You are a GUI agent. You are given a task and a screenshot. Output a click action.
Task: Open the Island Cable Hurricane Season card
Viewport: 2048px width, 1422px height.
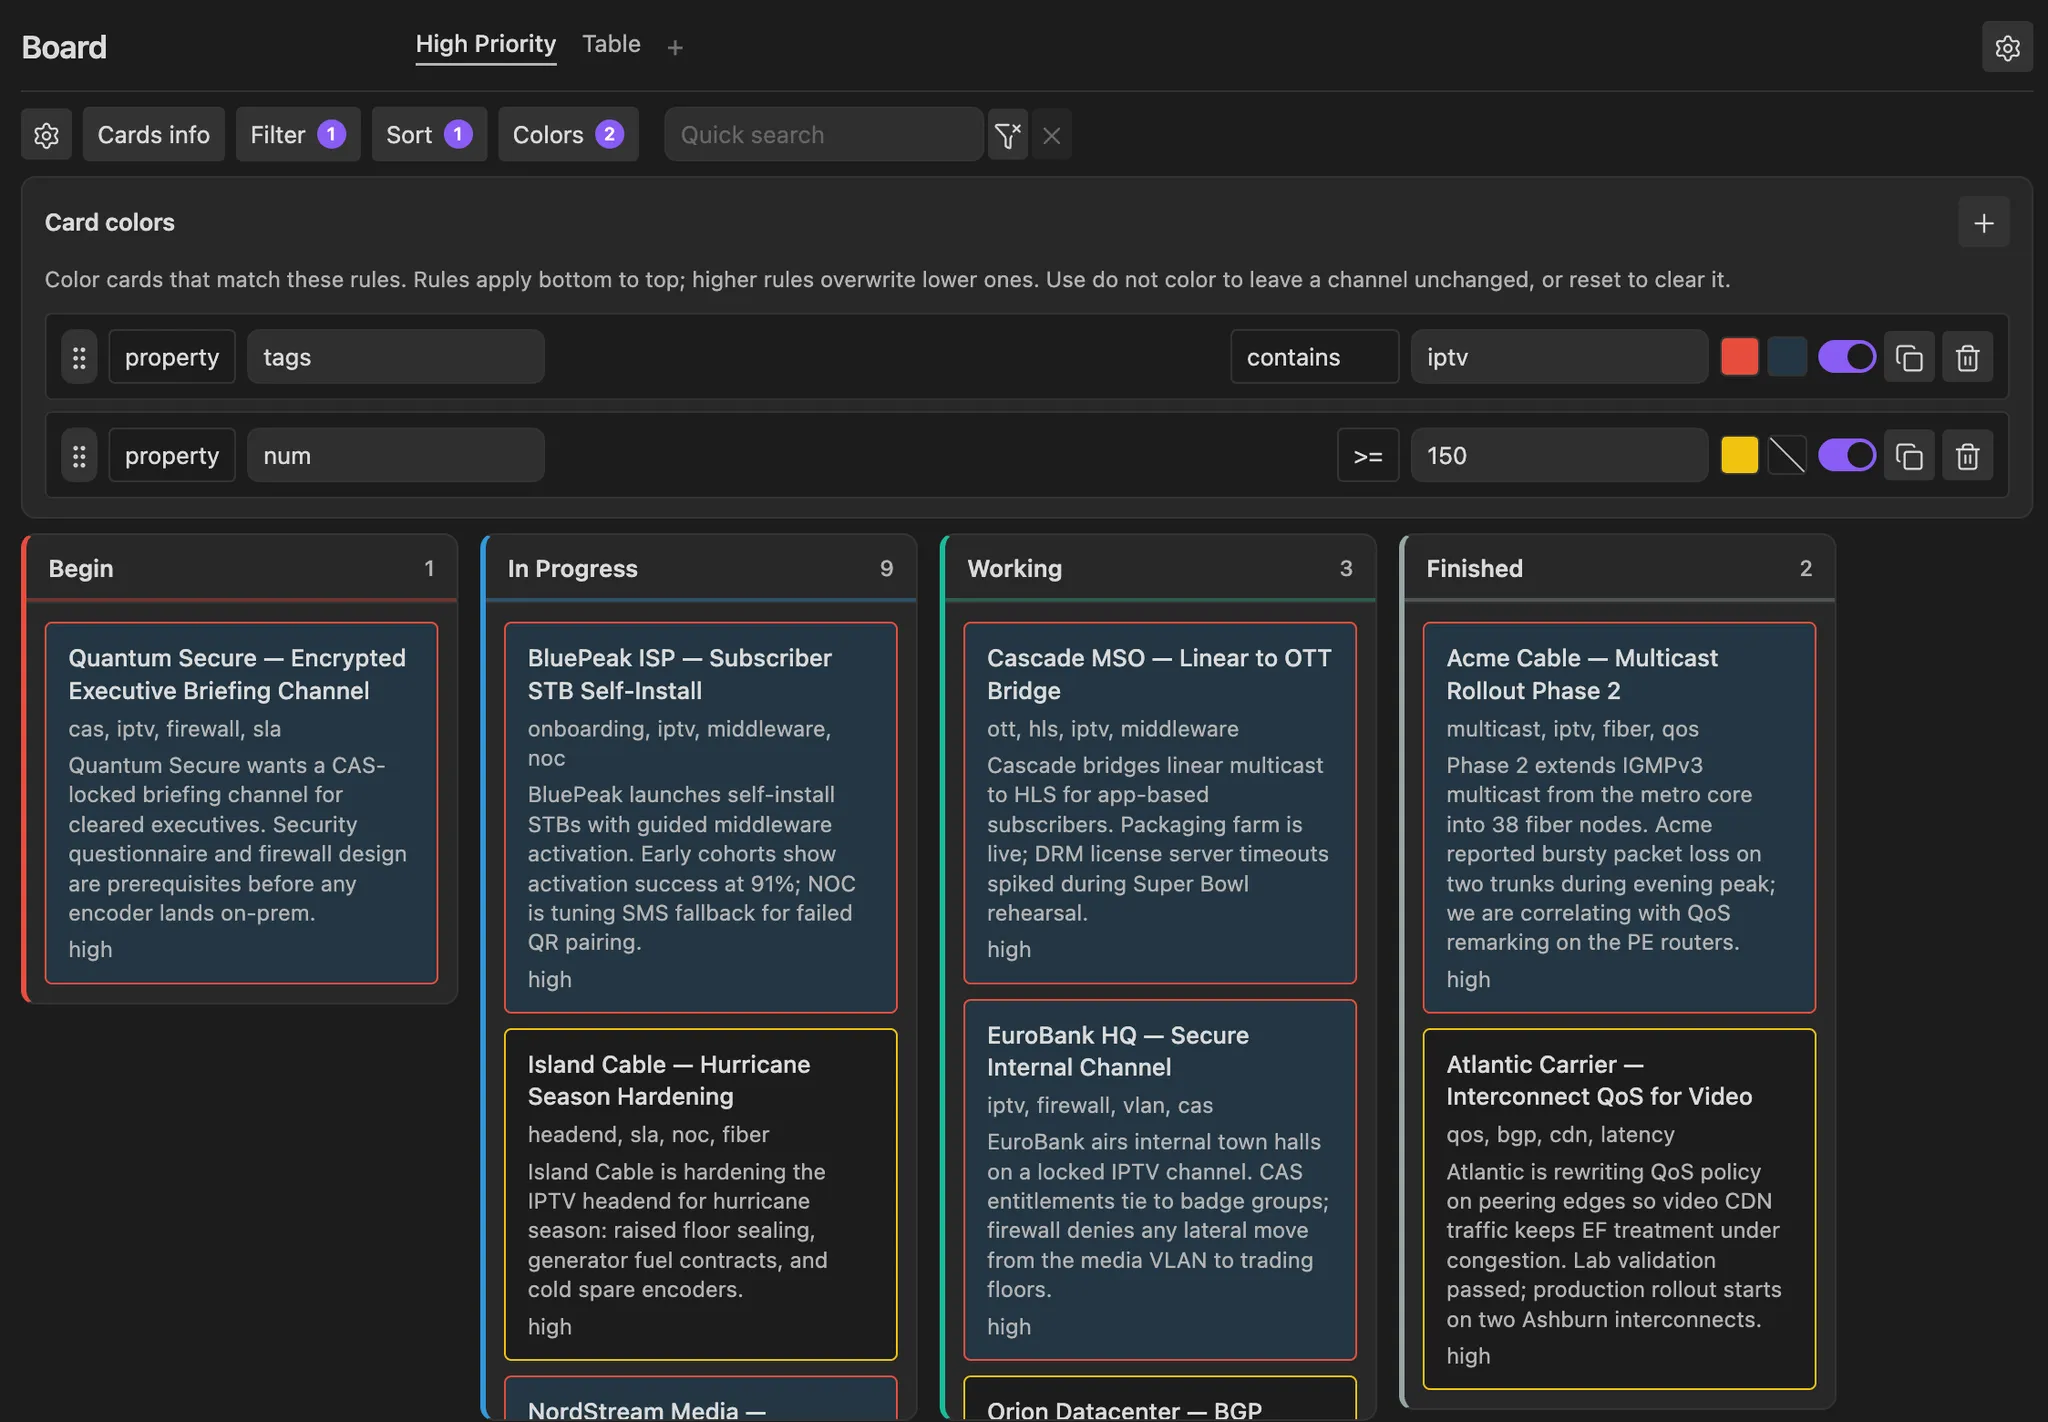700,1194
